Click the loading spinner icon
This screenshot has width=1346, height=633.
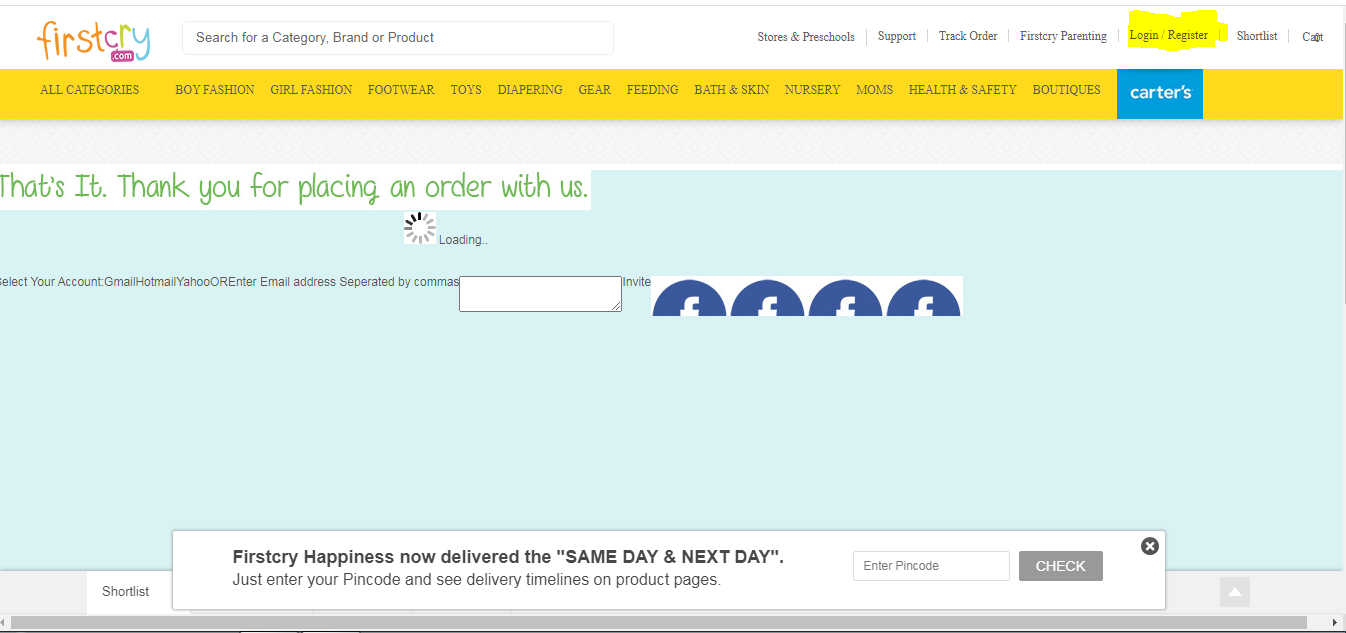click(x=420, y=228)
